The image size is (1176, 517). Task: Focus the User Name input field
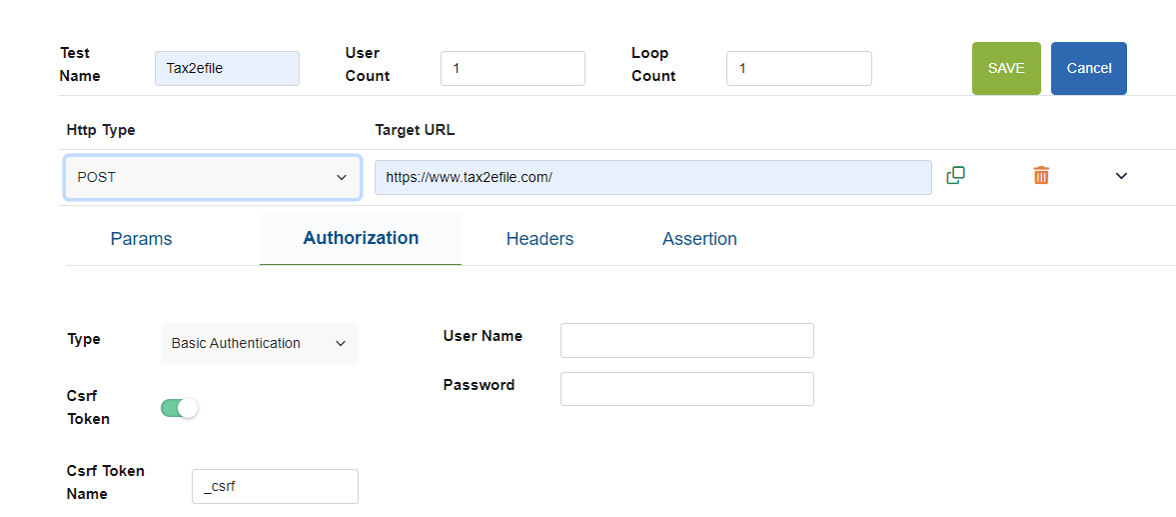click(x=686, y=340)
